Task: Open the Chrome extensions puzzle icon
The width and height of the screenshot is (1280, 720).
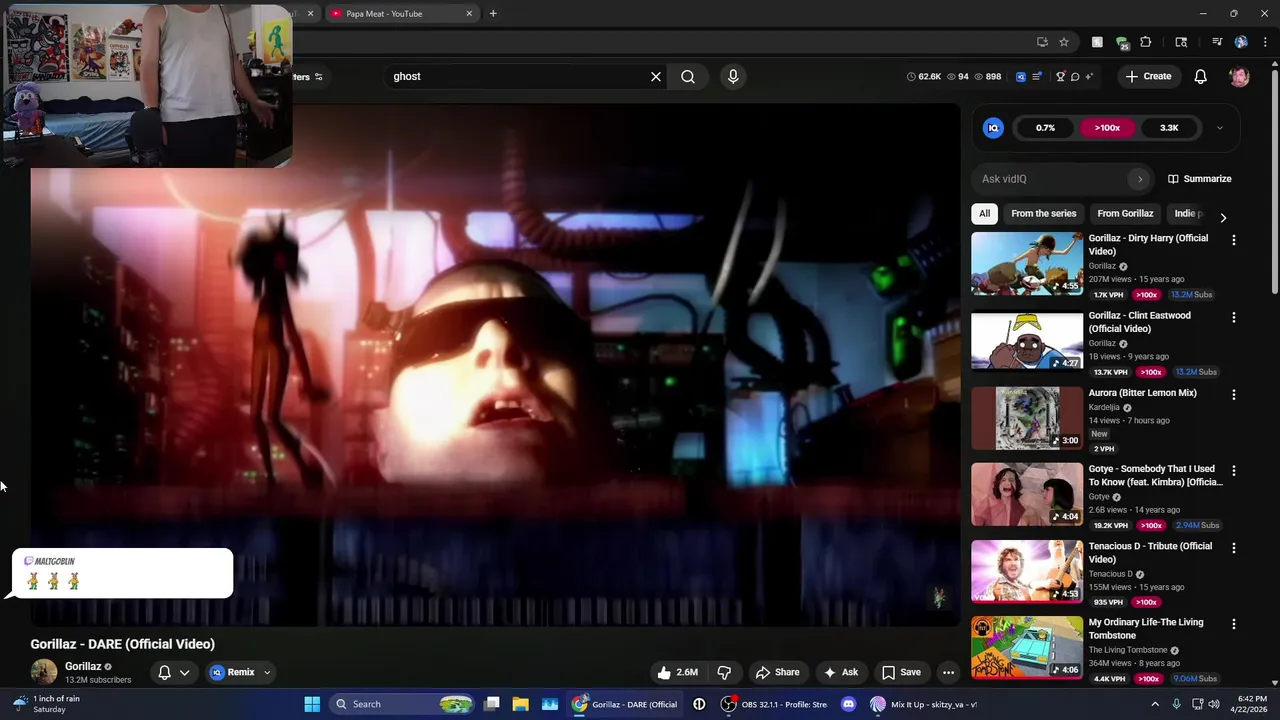Action: click(x=1146, y=42)
